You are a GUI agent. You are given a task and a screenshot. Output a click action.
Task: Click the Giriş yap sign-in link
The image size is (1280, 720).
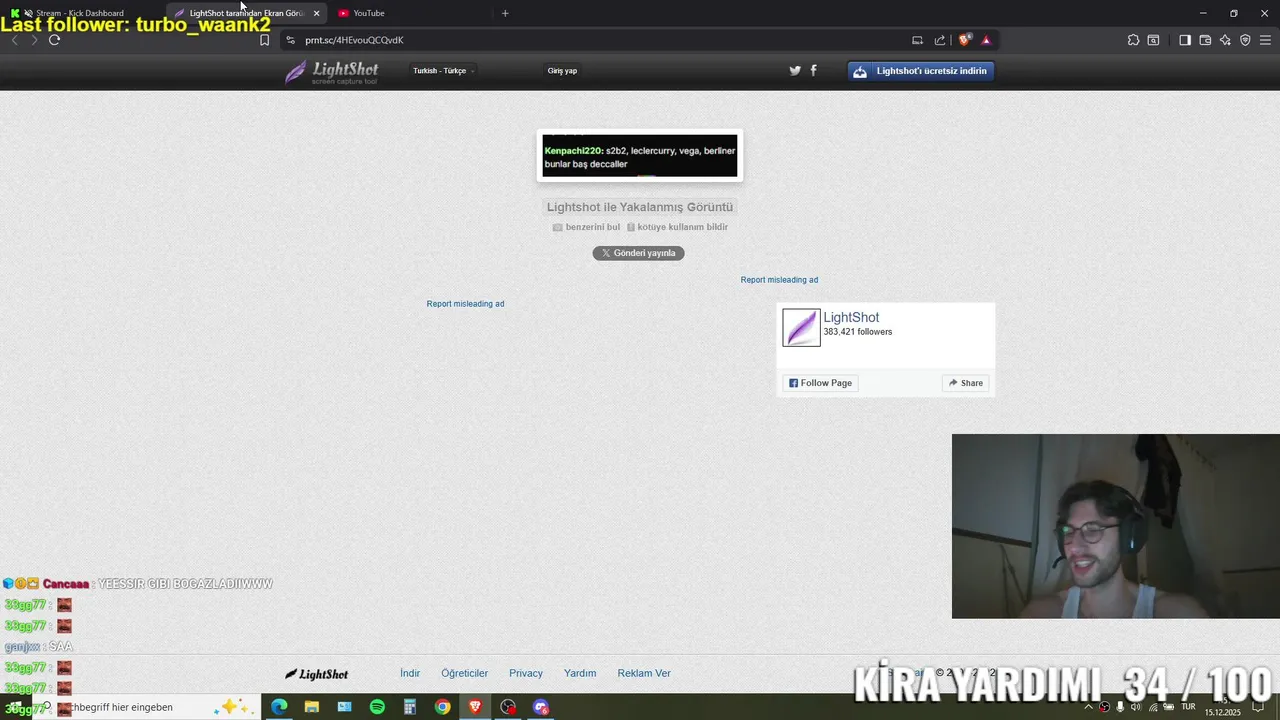(562, 71)
